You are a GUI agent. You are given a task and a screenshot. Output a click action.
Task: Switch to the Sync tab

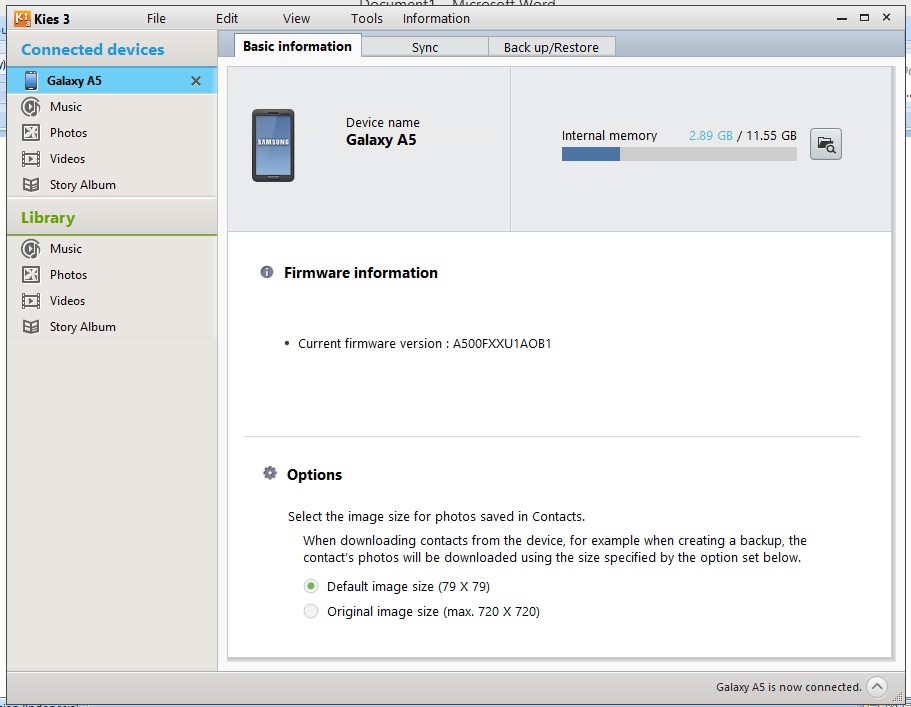tap(424, 46)
